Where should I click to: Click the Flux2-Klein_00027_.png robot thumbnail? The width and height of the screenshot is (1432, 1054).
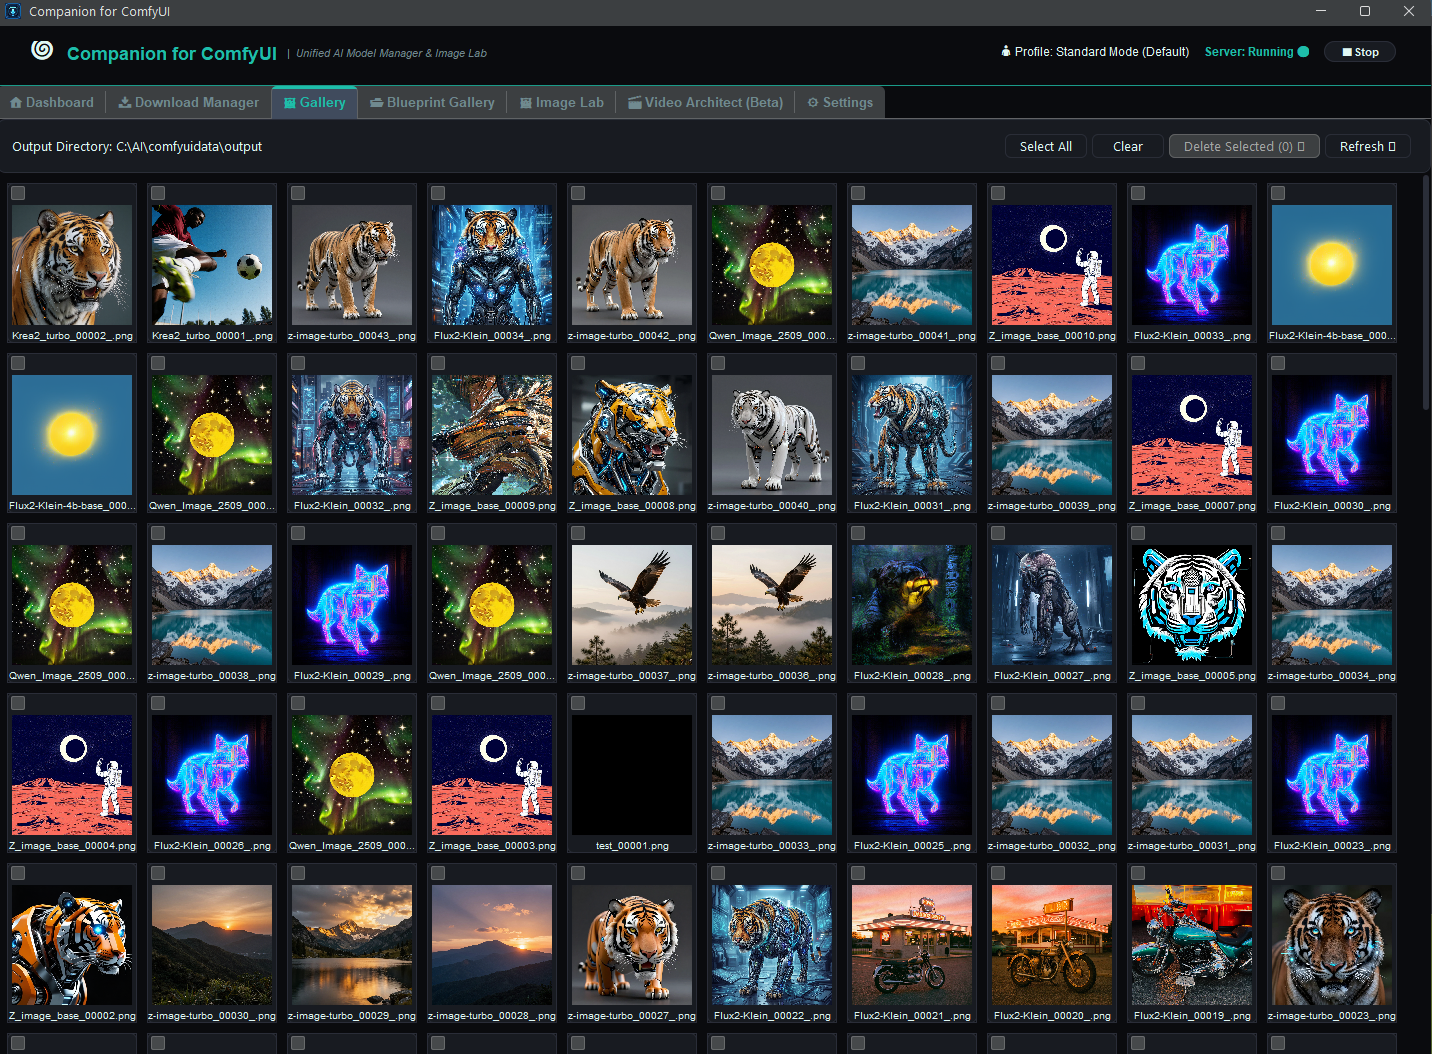[1052, 605]
